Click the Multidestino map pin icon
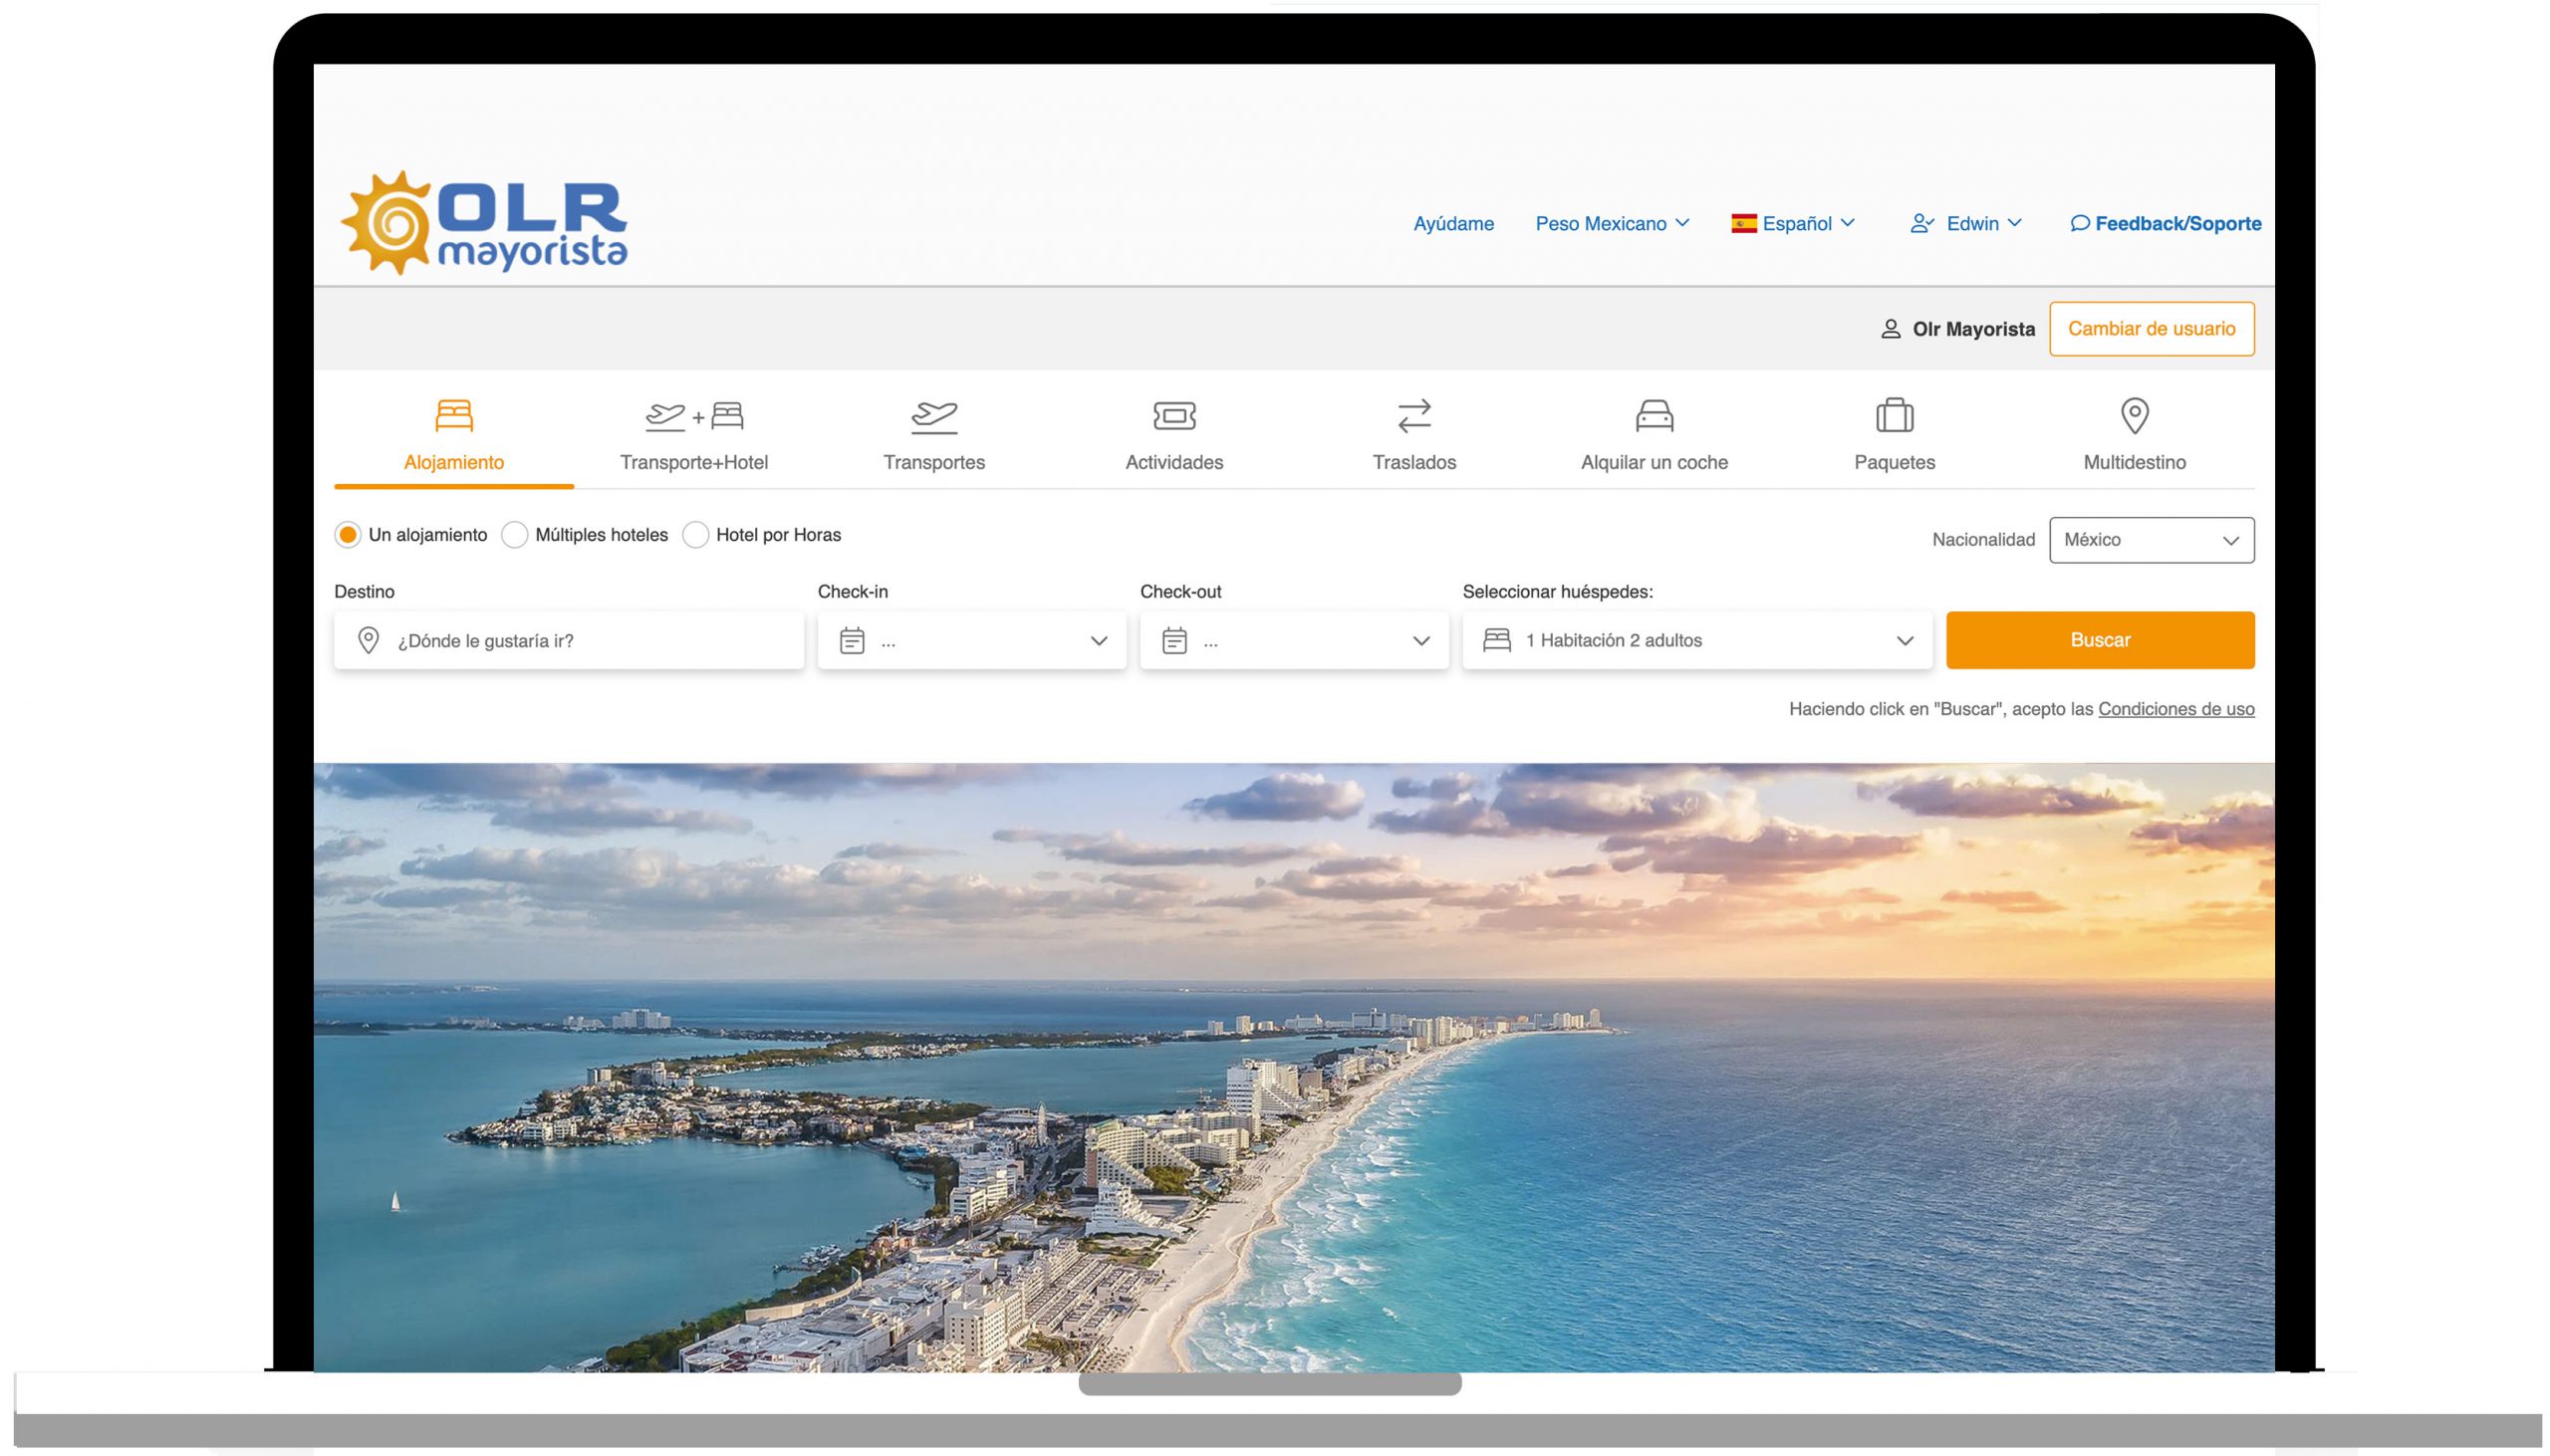 2134,415
